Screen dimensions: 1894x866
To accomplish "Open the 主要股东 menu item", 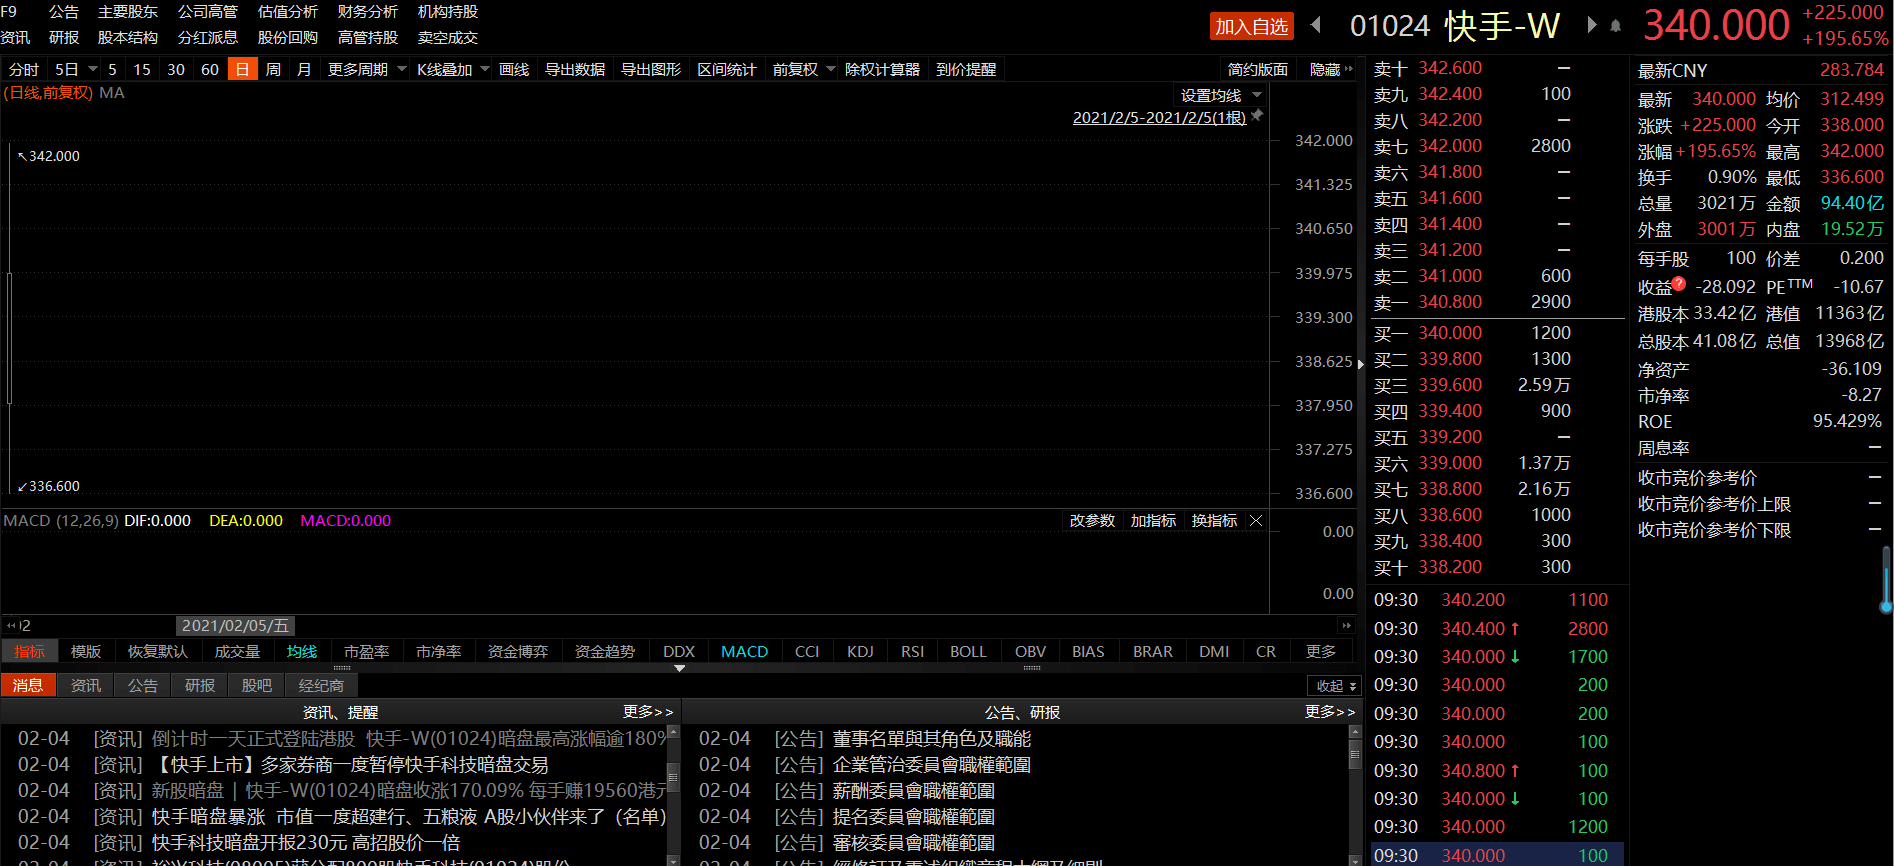I will click(128, 12).
